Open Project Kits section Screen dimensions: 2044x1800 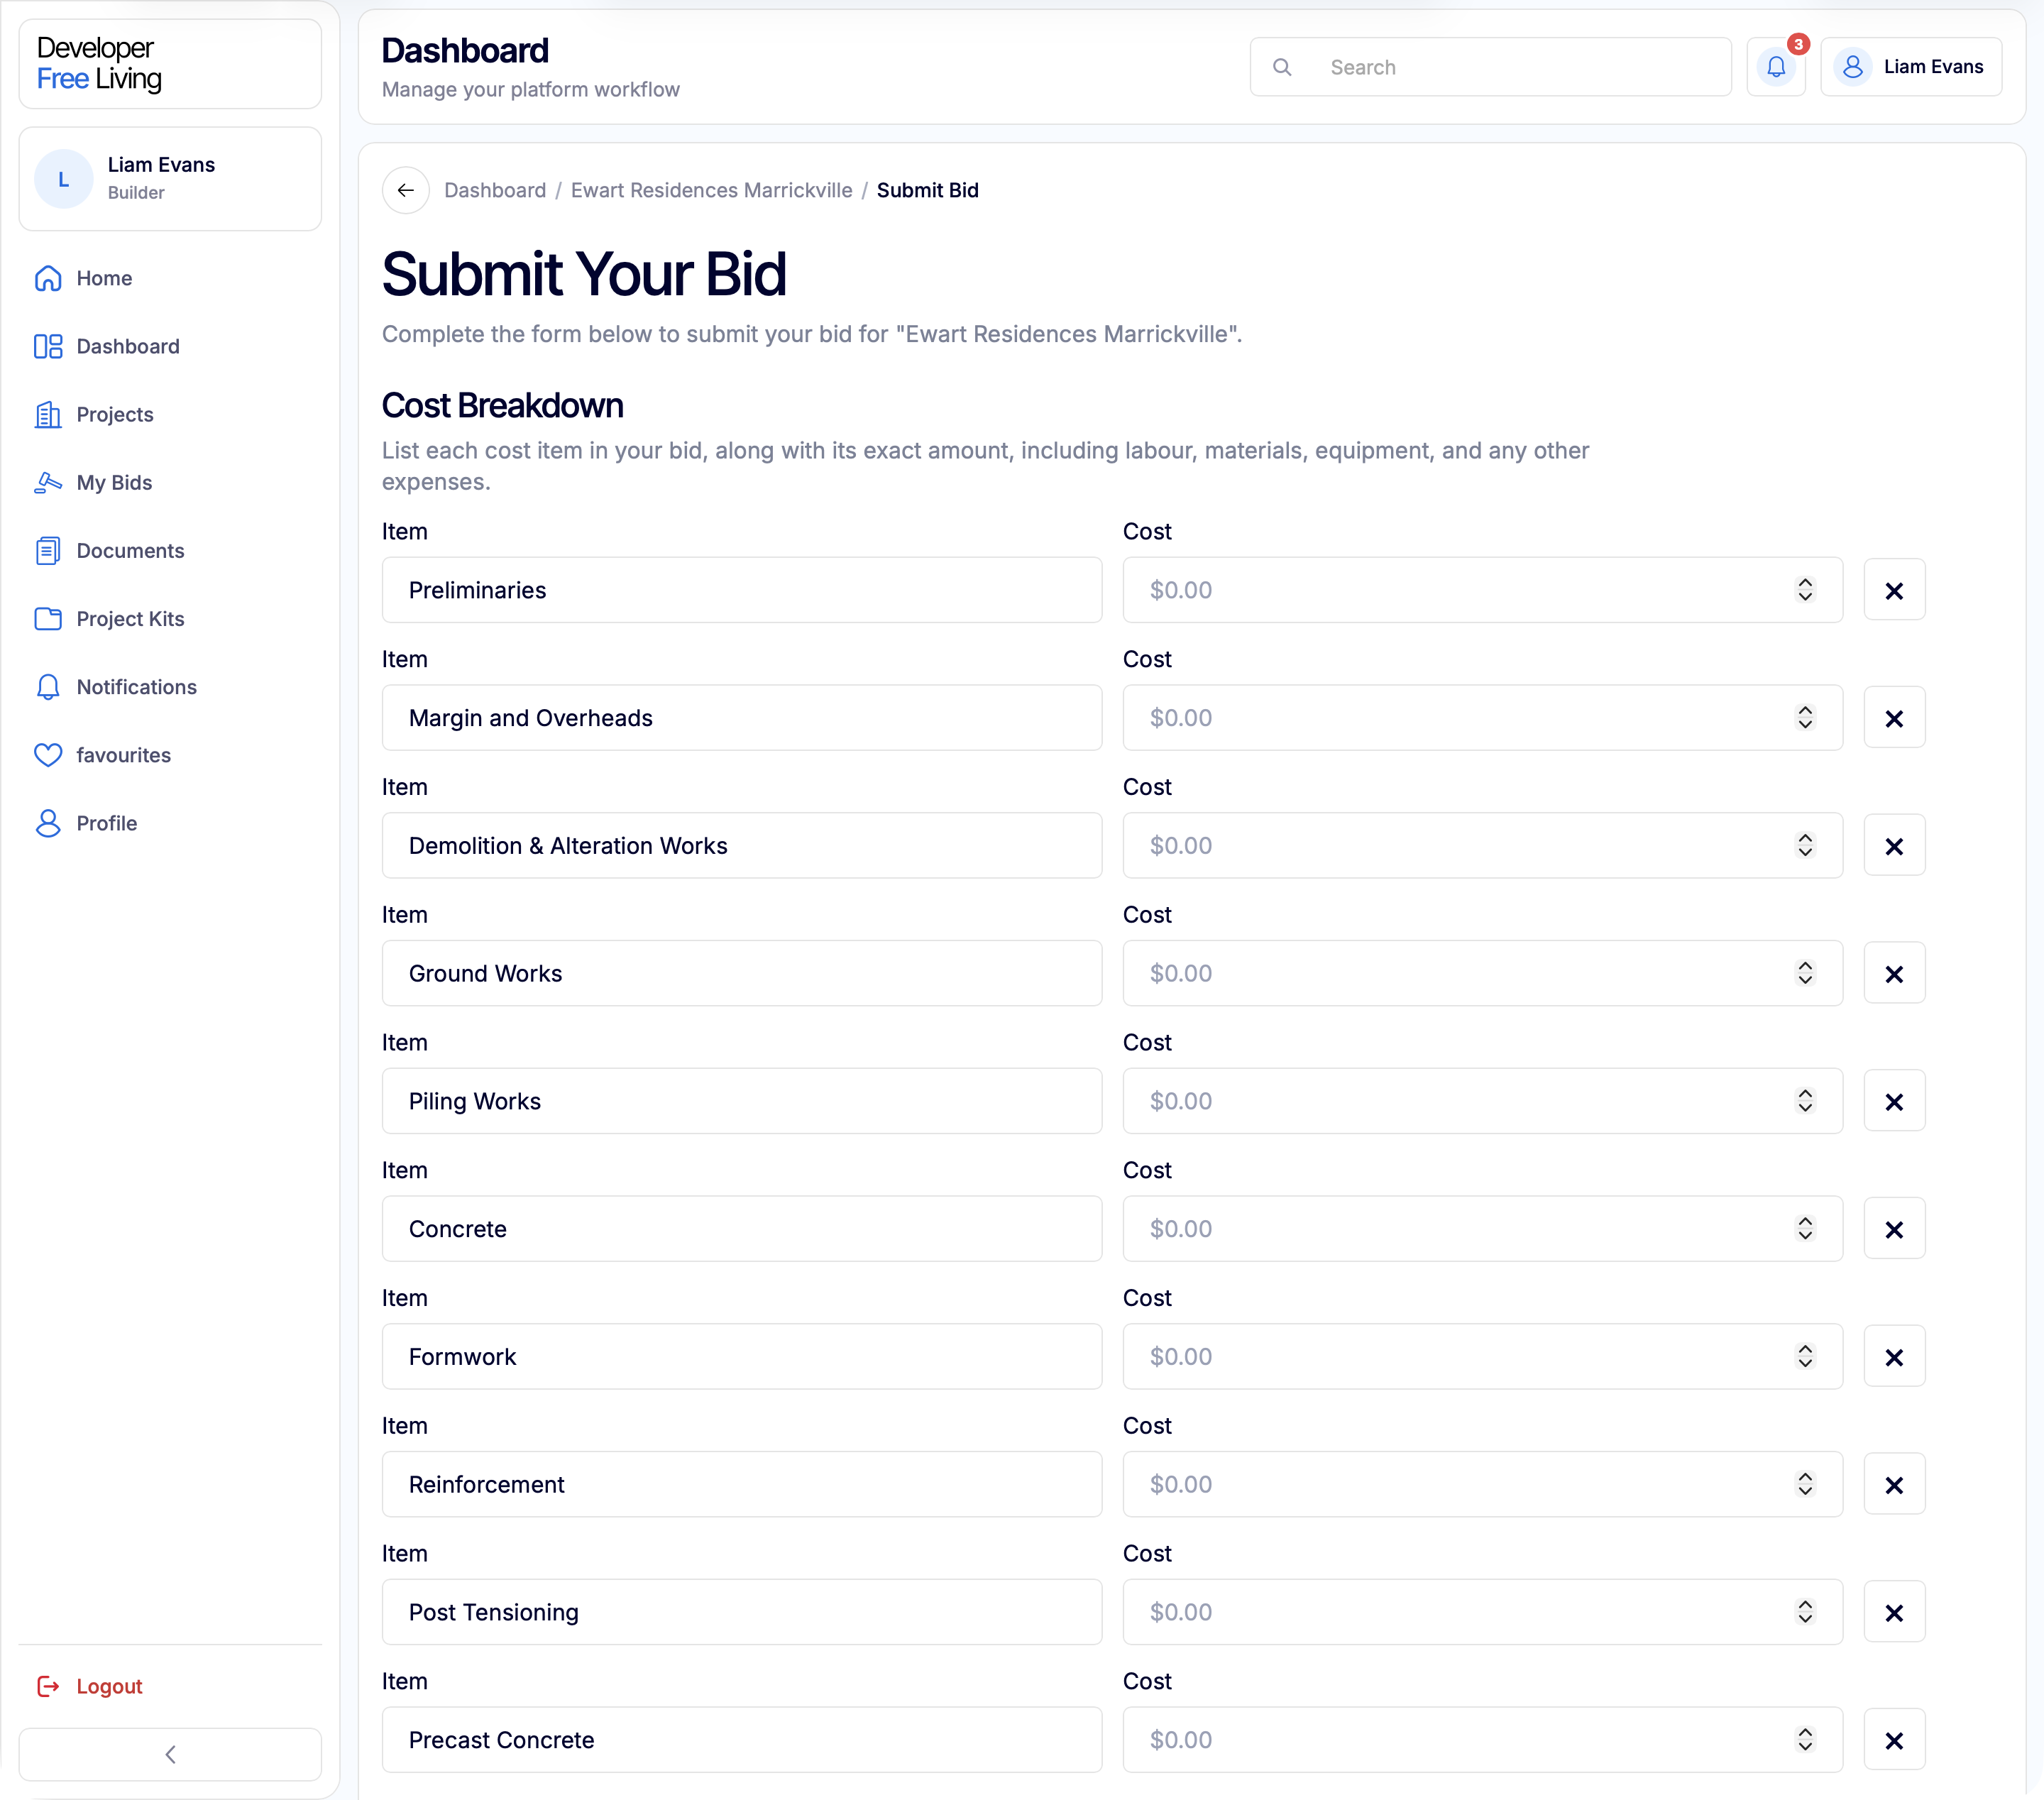coord(170,619)
